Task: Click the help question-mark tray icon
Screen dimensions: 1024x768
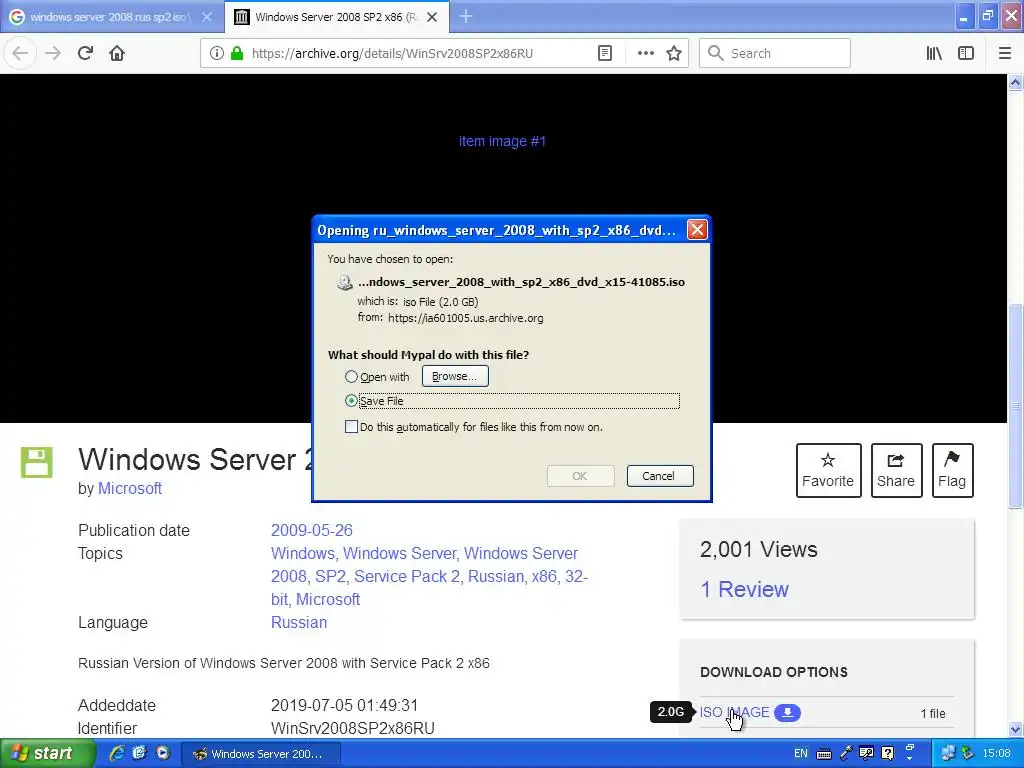Action: (888, 753)
